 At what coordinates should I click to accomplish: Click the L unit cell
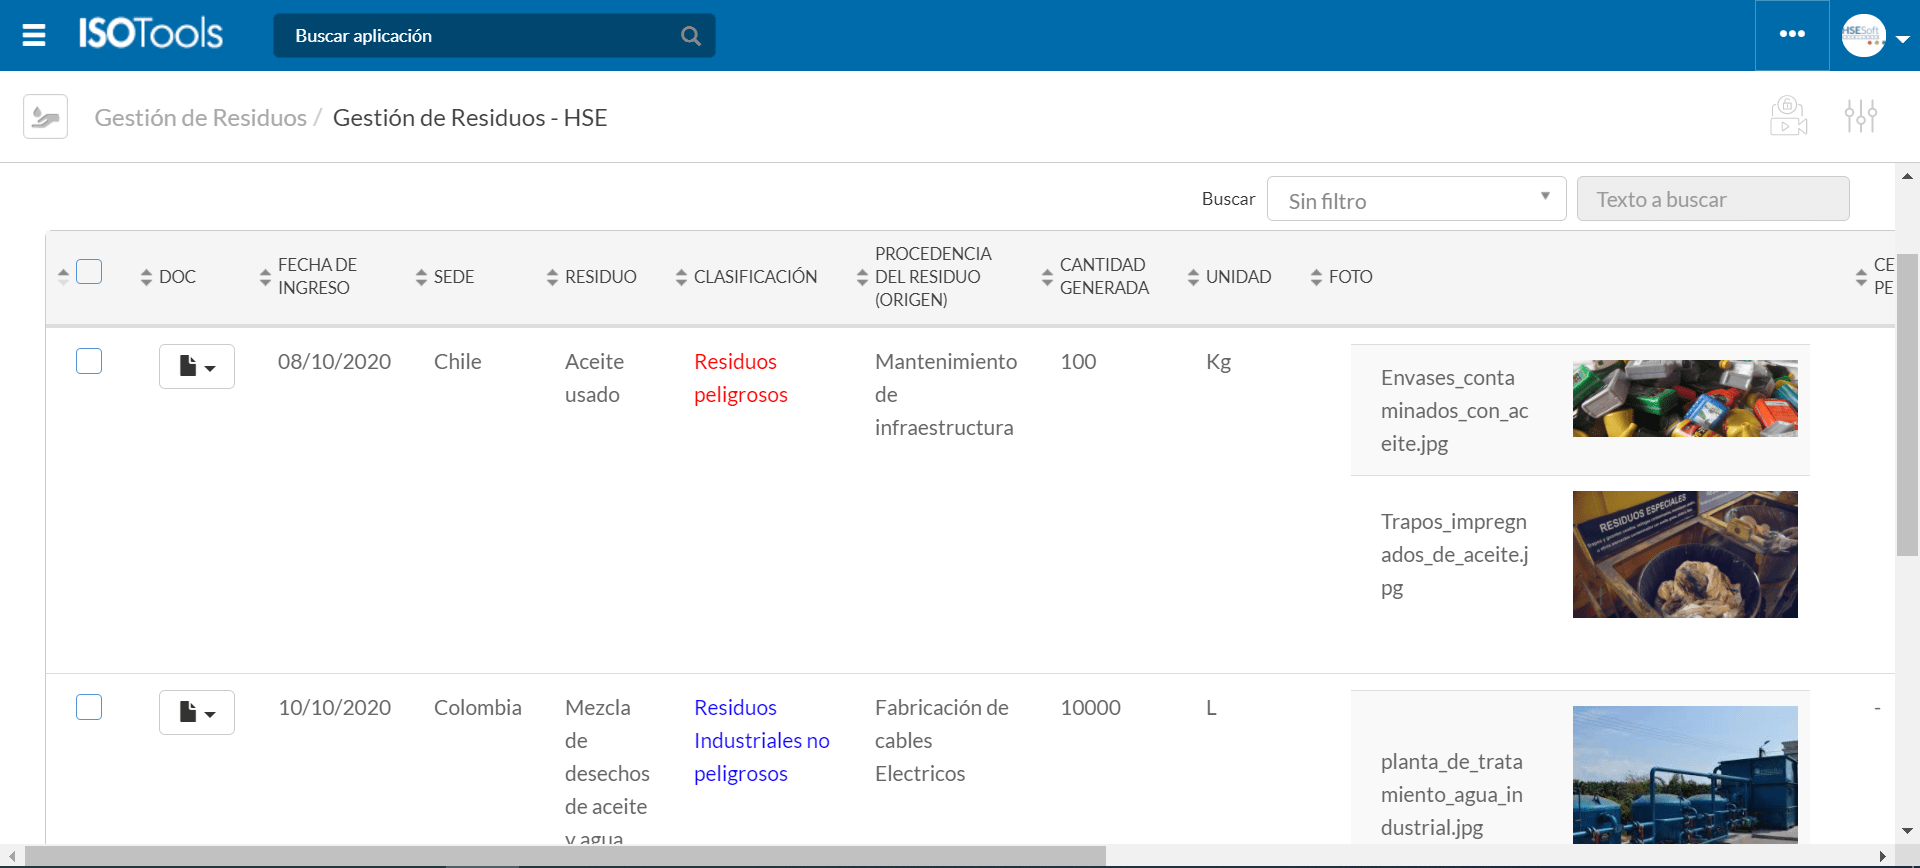pos(1211,707)
